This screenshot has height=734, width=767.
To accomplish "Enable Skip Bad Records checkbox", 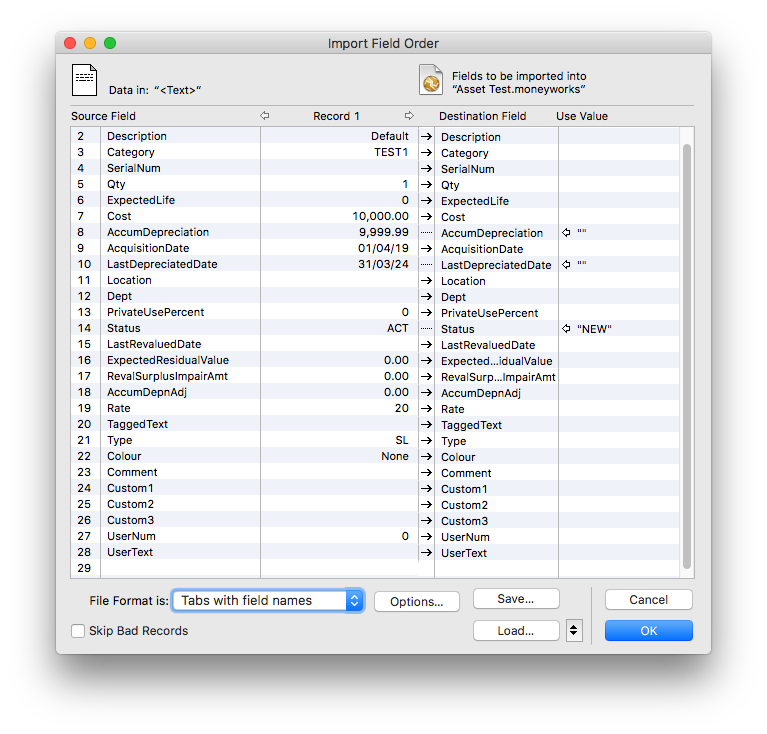I will (78, 631).
